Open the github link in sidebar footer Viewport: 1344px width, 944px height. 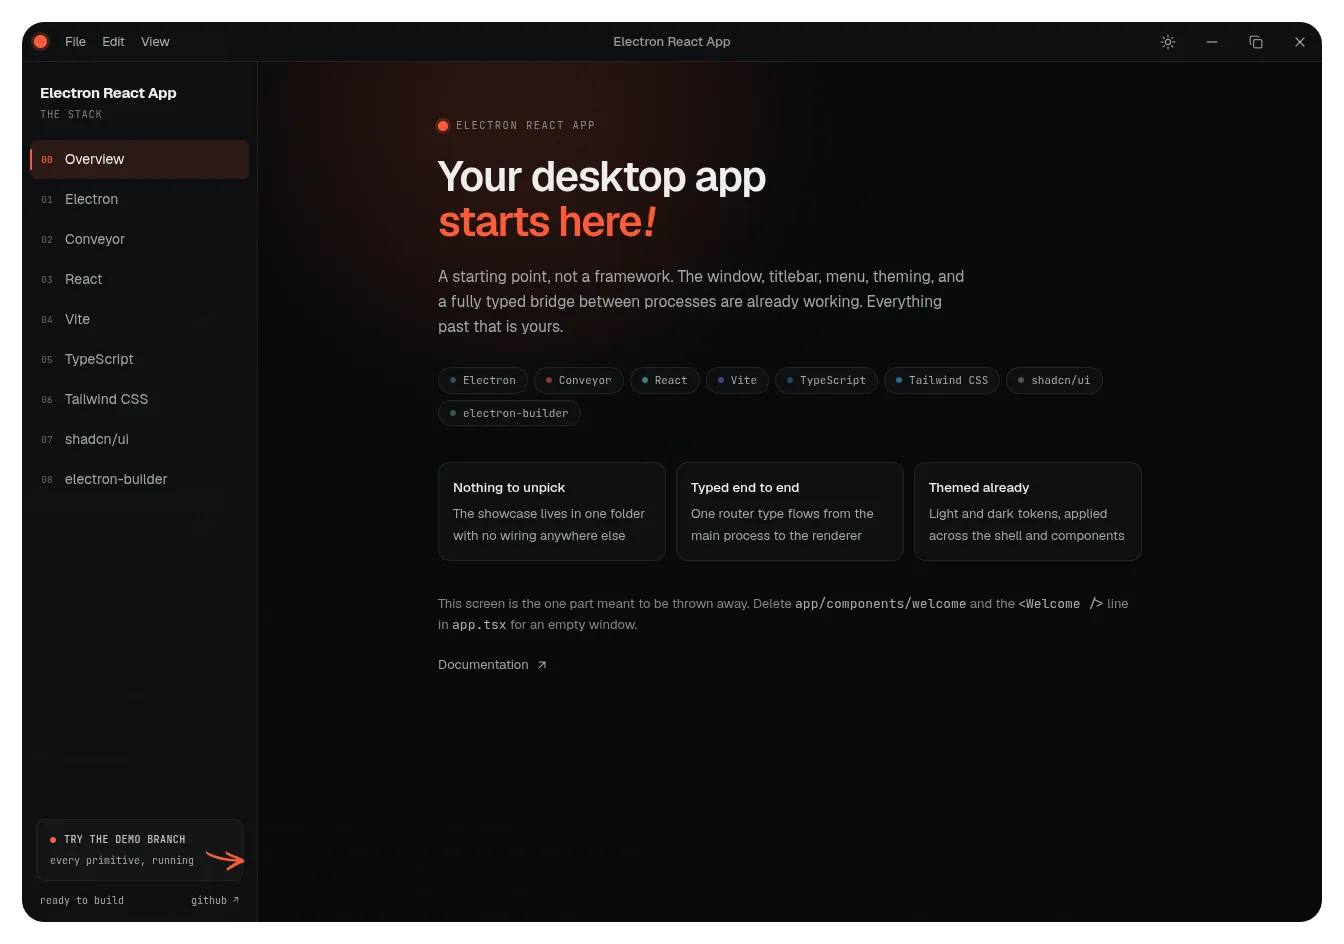(215, 901)
